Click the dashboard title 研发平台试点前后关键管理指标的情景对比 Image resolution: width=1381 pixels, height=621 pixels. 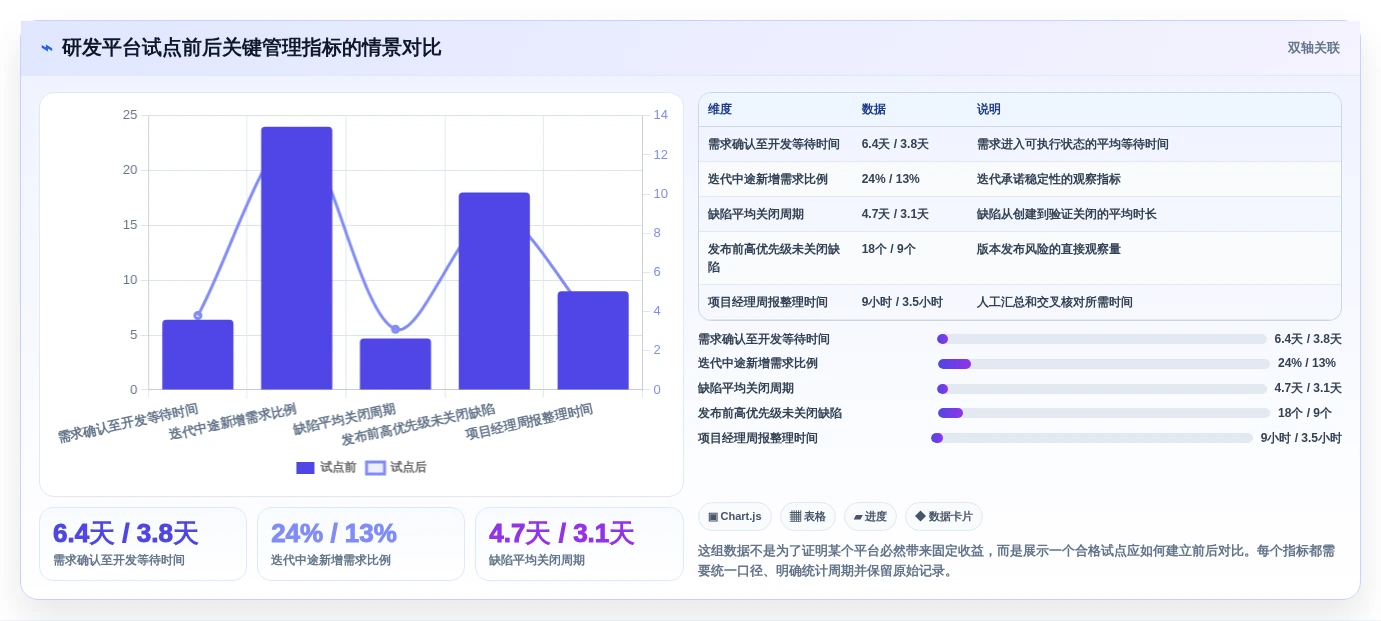[x=252, y=48]
